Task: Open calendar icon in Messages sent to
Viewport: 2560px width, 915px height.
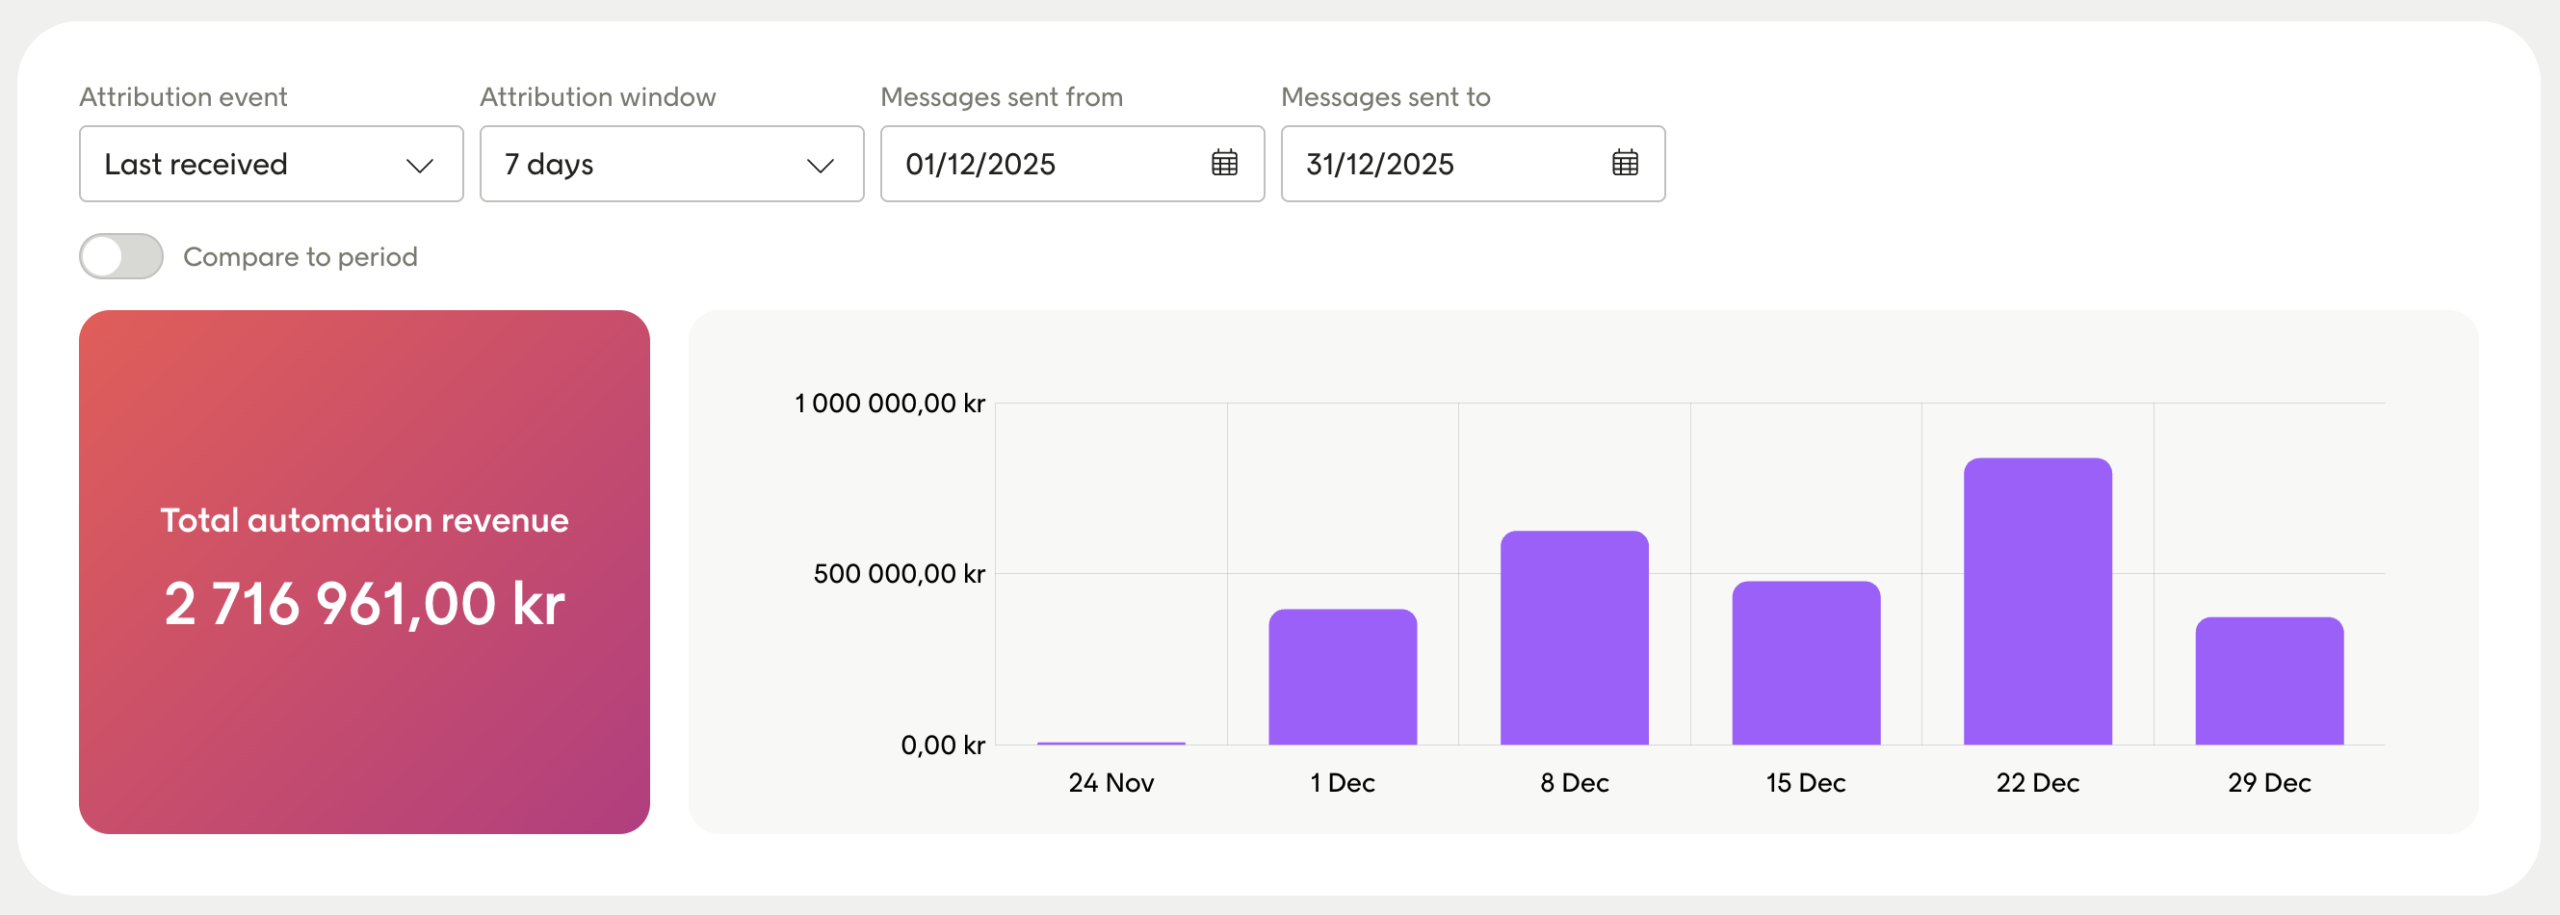Action: click(x=1625, y=163)
